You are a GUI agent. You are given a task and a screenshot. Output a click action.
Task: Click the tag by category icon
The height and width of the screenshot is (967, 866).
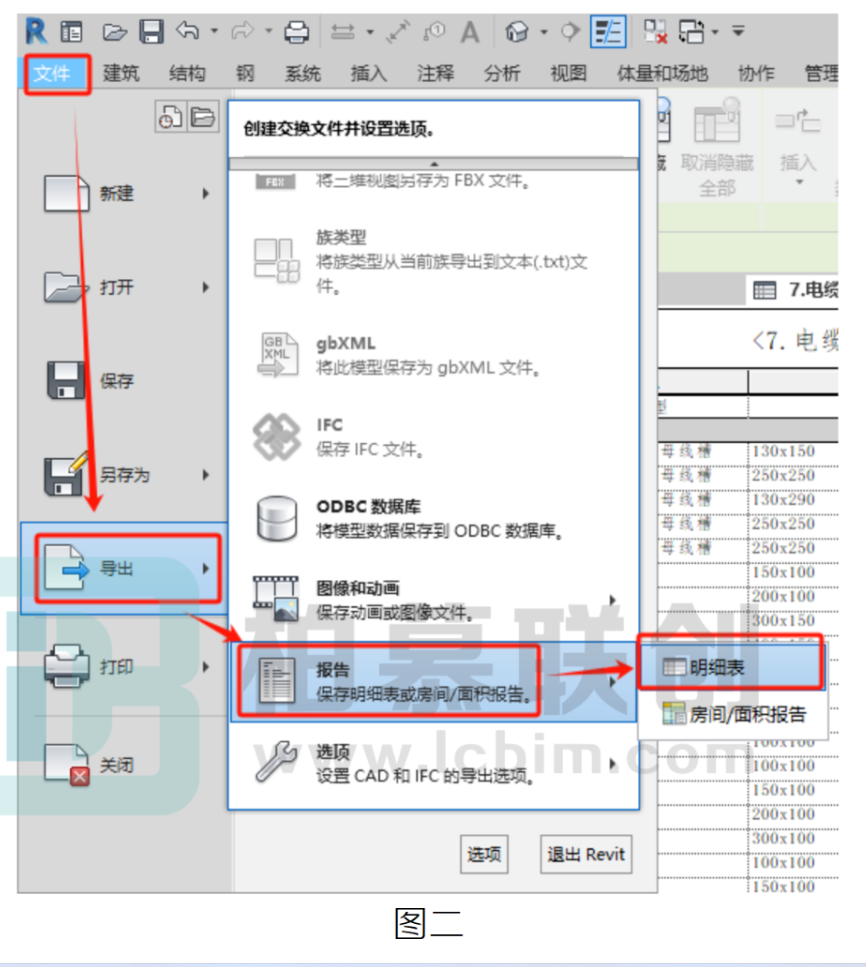pos(434,31)
